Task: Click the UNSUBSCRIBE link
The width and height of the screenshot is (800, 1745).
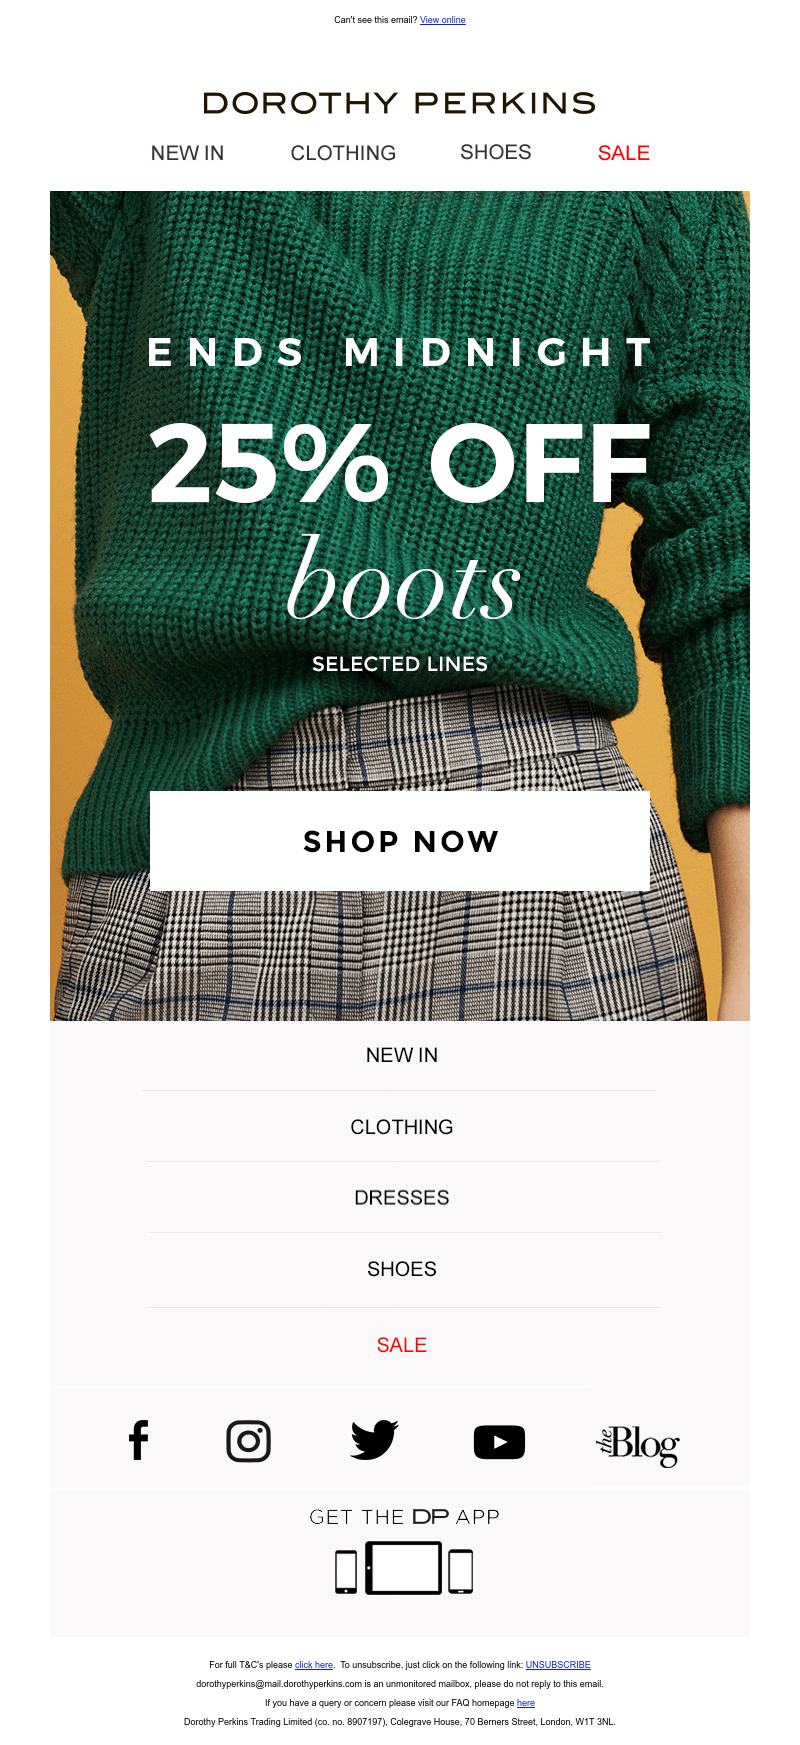Action: click(558, 1665)
